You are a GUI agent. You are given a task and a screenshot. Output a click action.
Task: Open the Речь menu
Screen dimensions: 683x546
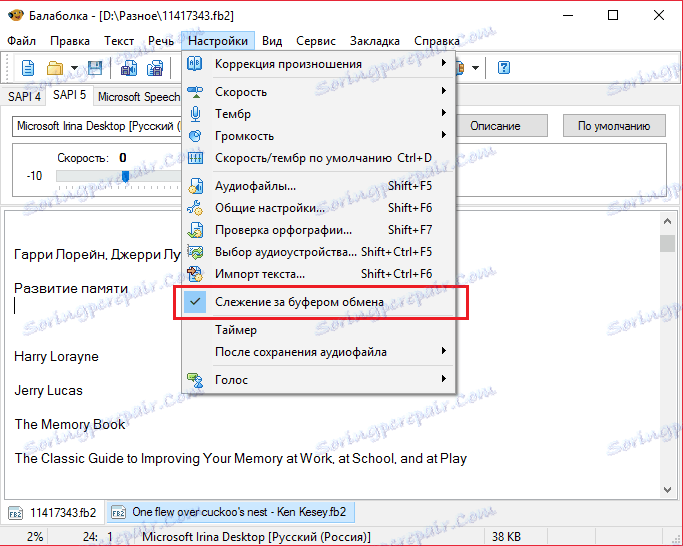(x=161, y=41)
